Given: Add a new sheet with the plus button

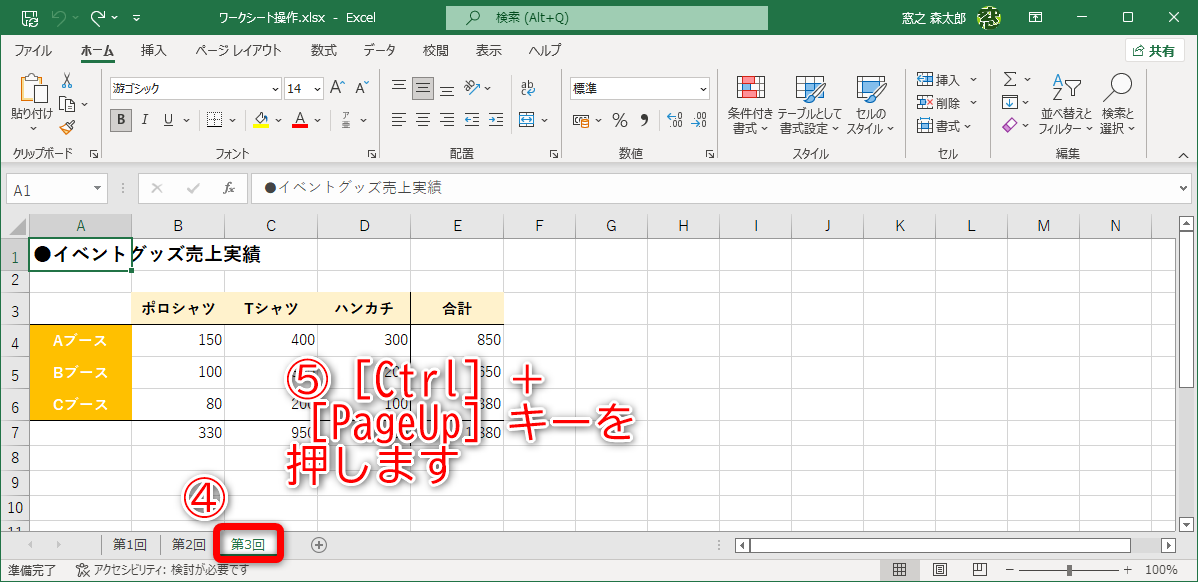Looking at the screenshot, I should coord(318,544).
